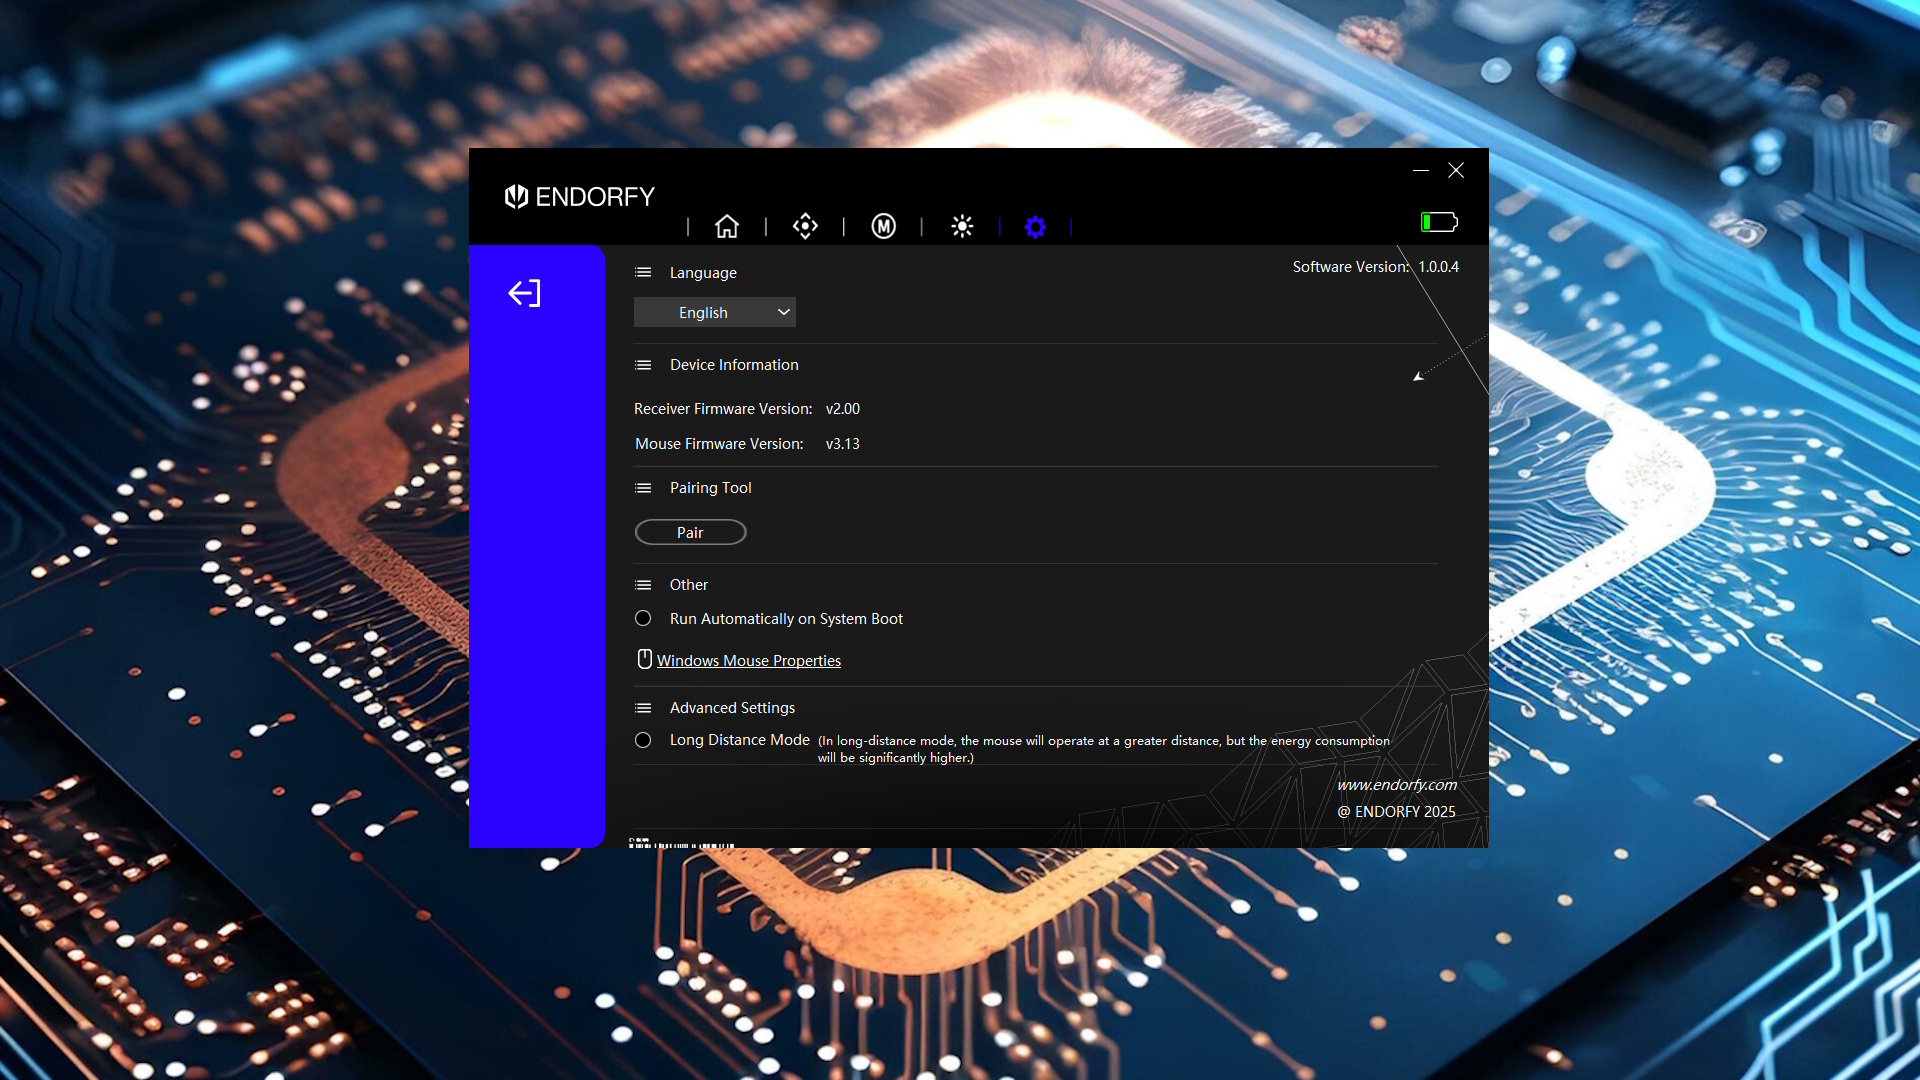Viewport: 1920px width, 1080px height.
Task: Click the Advanced Settings section list icon
Action: tap(643, 708)
